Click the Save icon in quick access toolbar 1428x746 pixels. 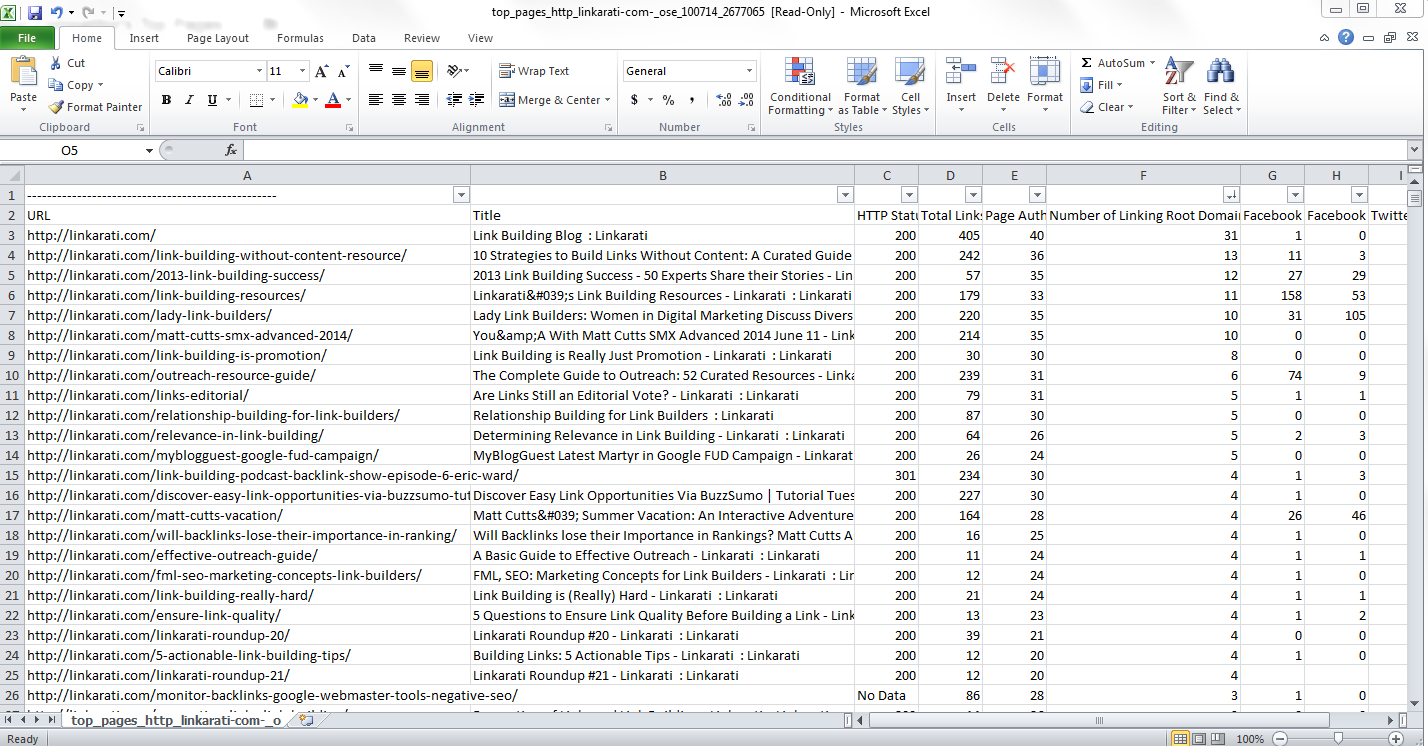(x=35, y=13)
